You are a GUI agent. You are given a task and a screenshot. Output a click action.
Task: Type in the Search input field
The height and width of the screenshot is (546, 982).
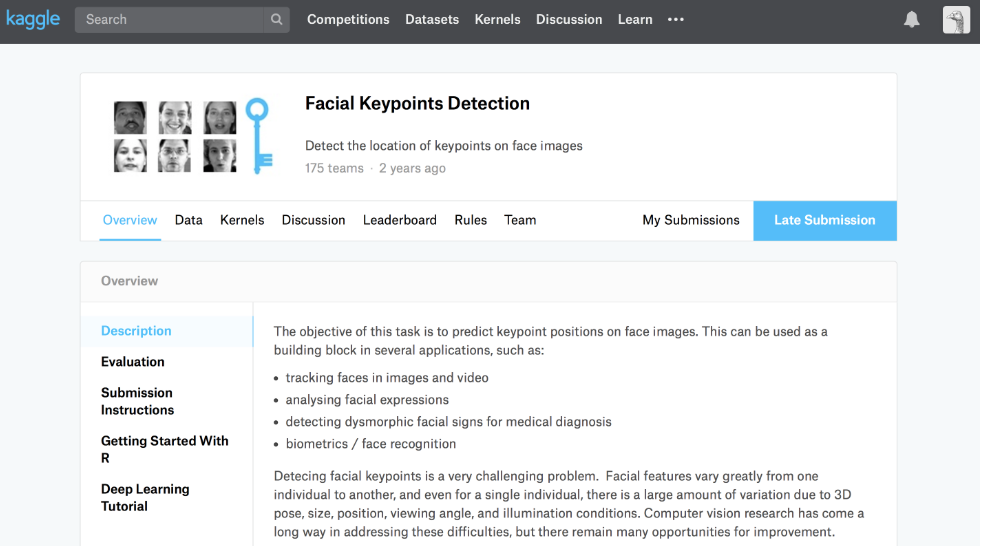click(168, 20)
